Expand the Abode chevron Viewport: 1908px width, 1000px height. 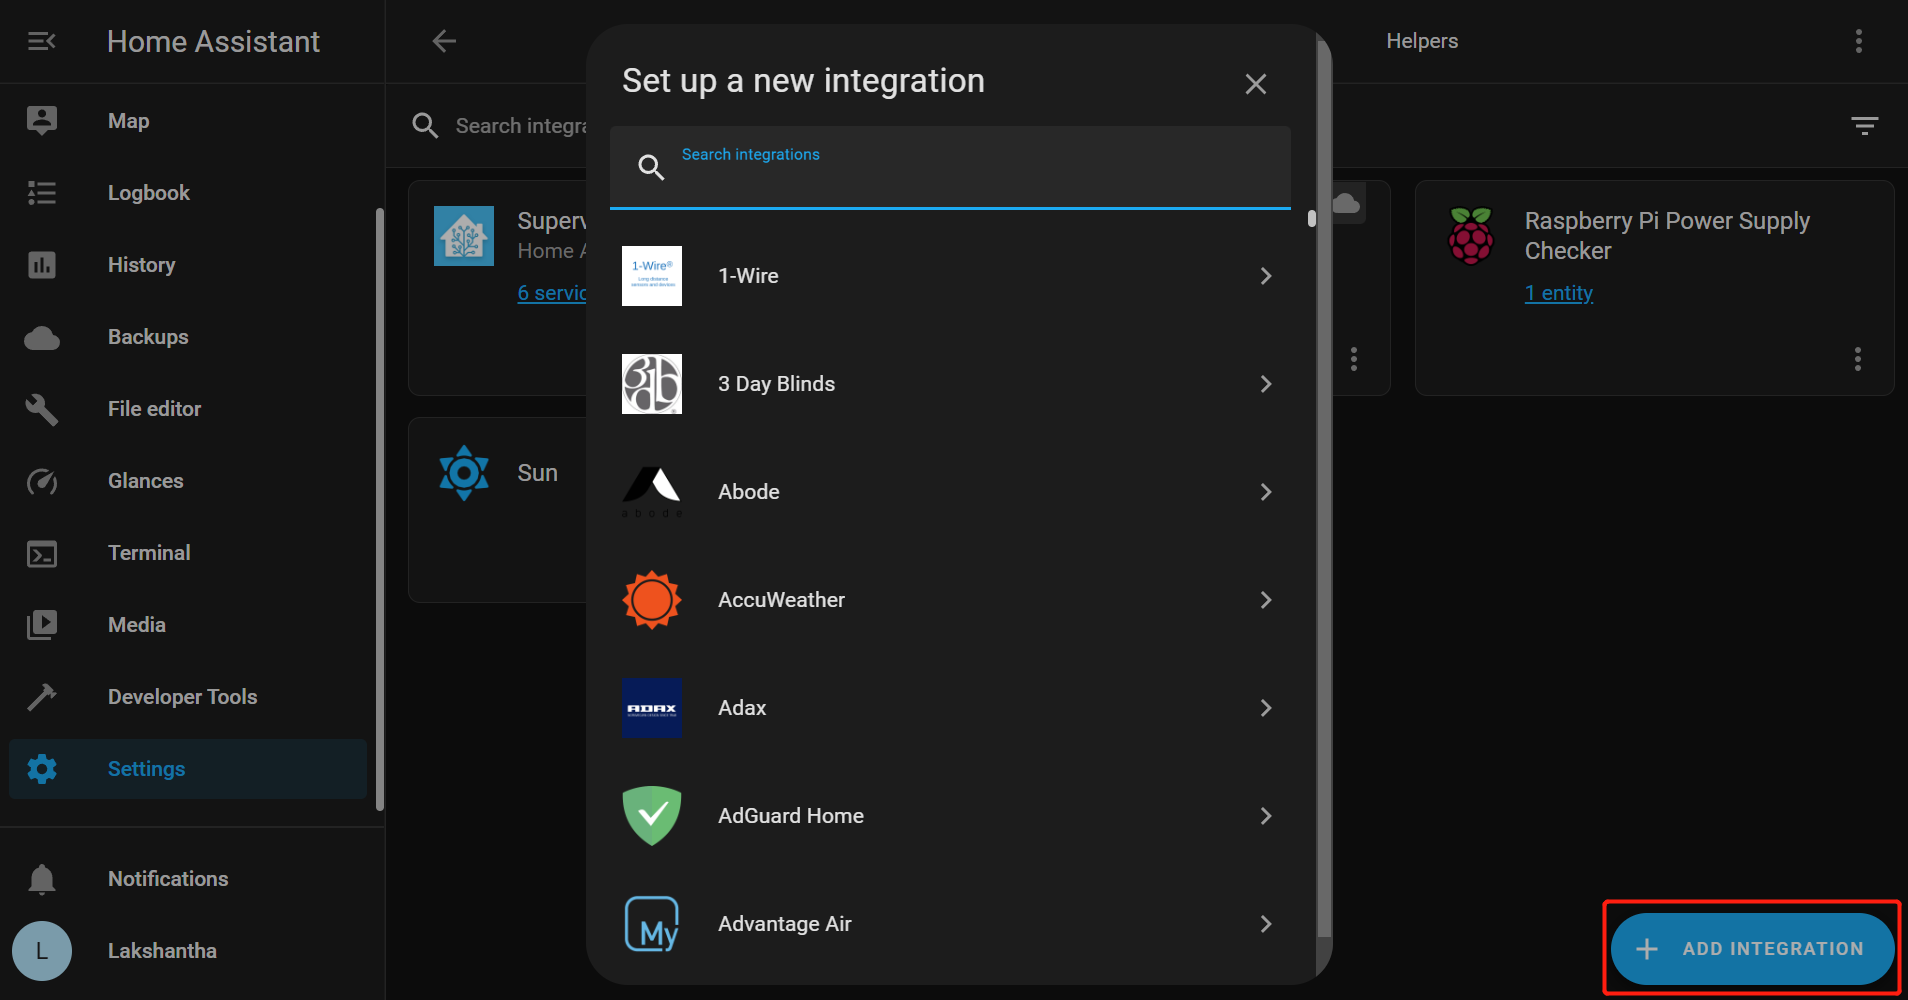pyautogui.click(x=1266, y=492)
